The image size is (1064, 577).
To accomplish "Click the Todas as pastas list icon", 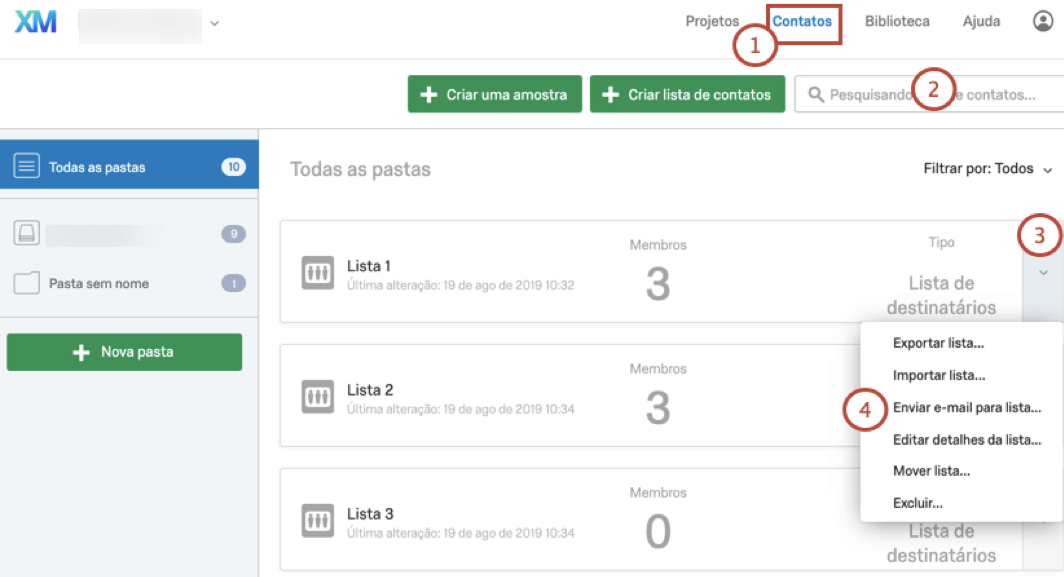I will [x=26, y=166].
